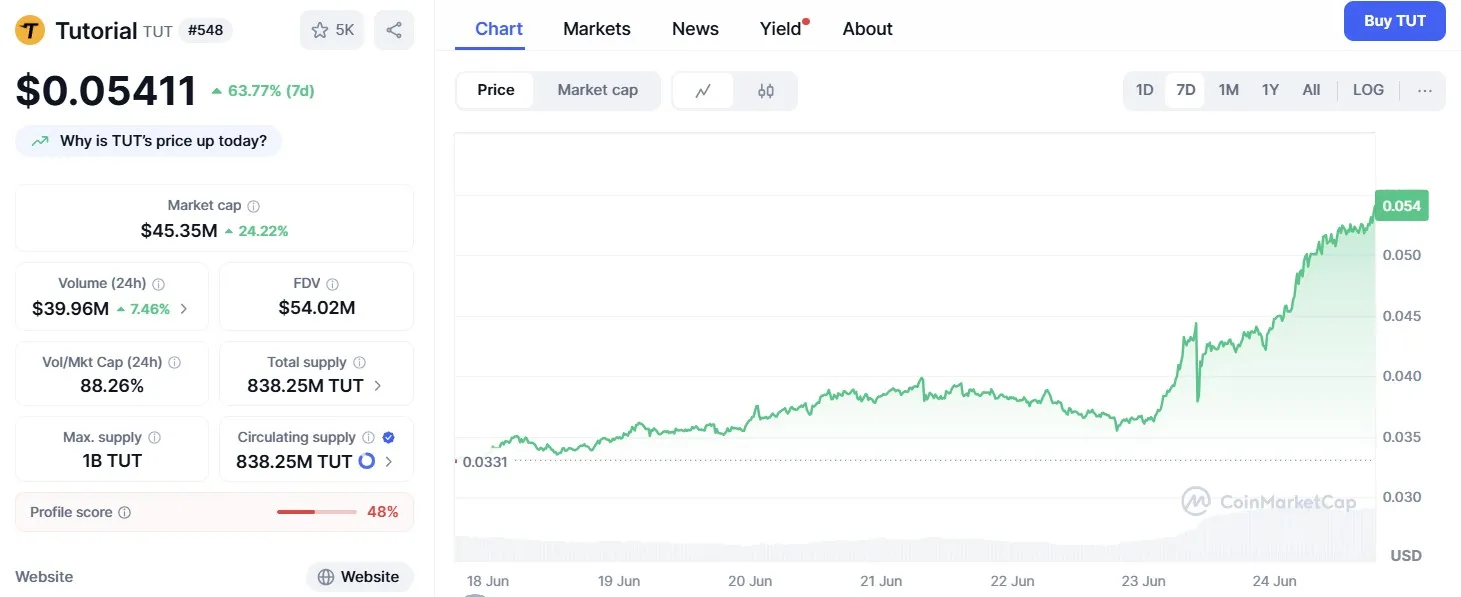Click the 1B TUT max supply value
The width and height of the screenshot is (1461, 597).
coord(112,461)
